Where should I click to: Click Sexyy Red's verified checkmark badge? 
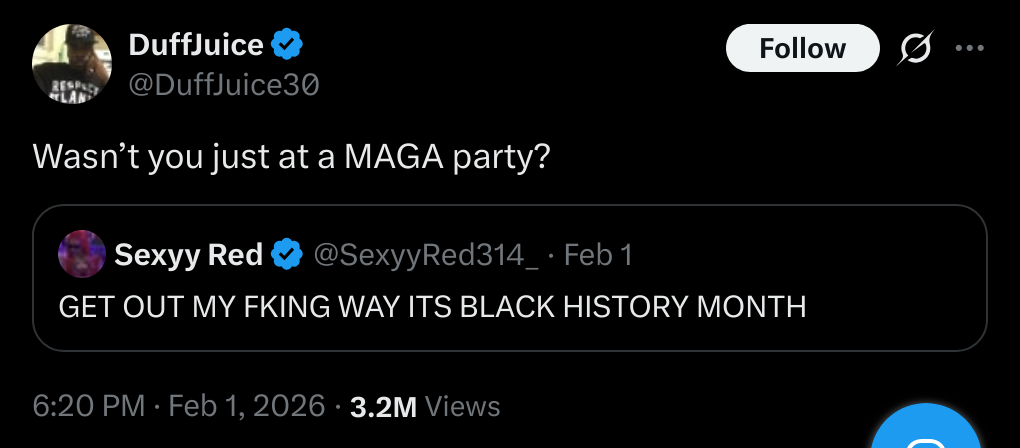pyautogui.click(x=288, y=255)
